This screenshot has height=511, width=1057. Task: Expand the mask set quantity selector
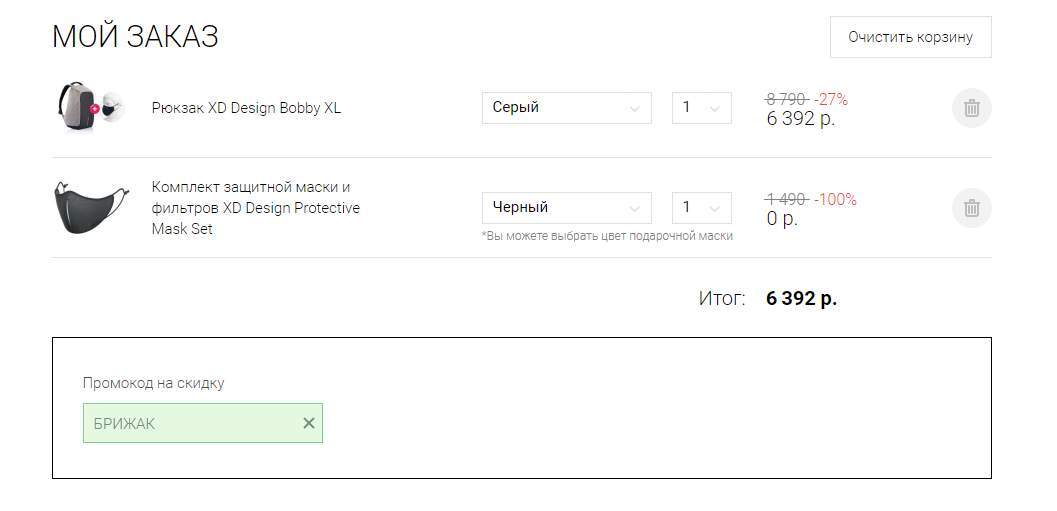701,208
